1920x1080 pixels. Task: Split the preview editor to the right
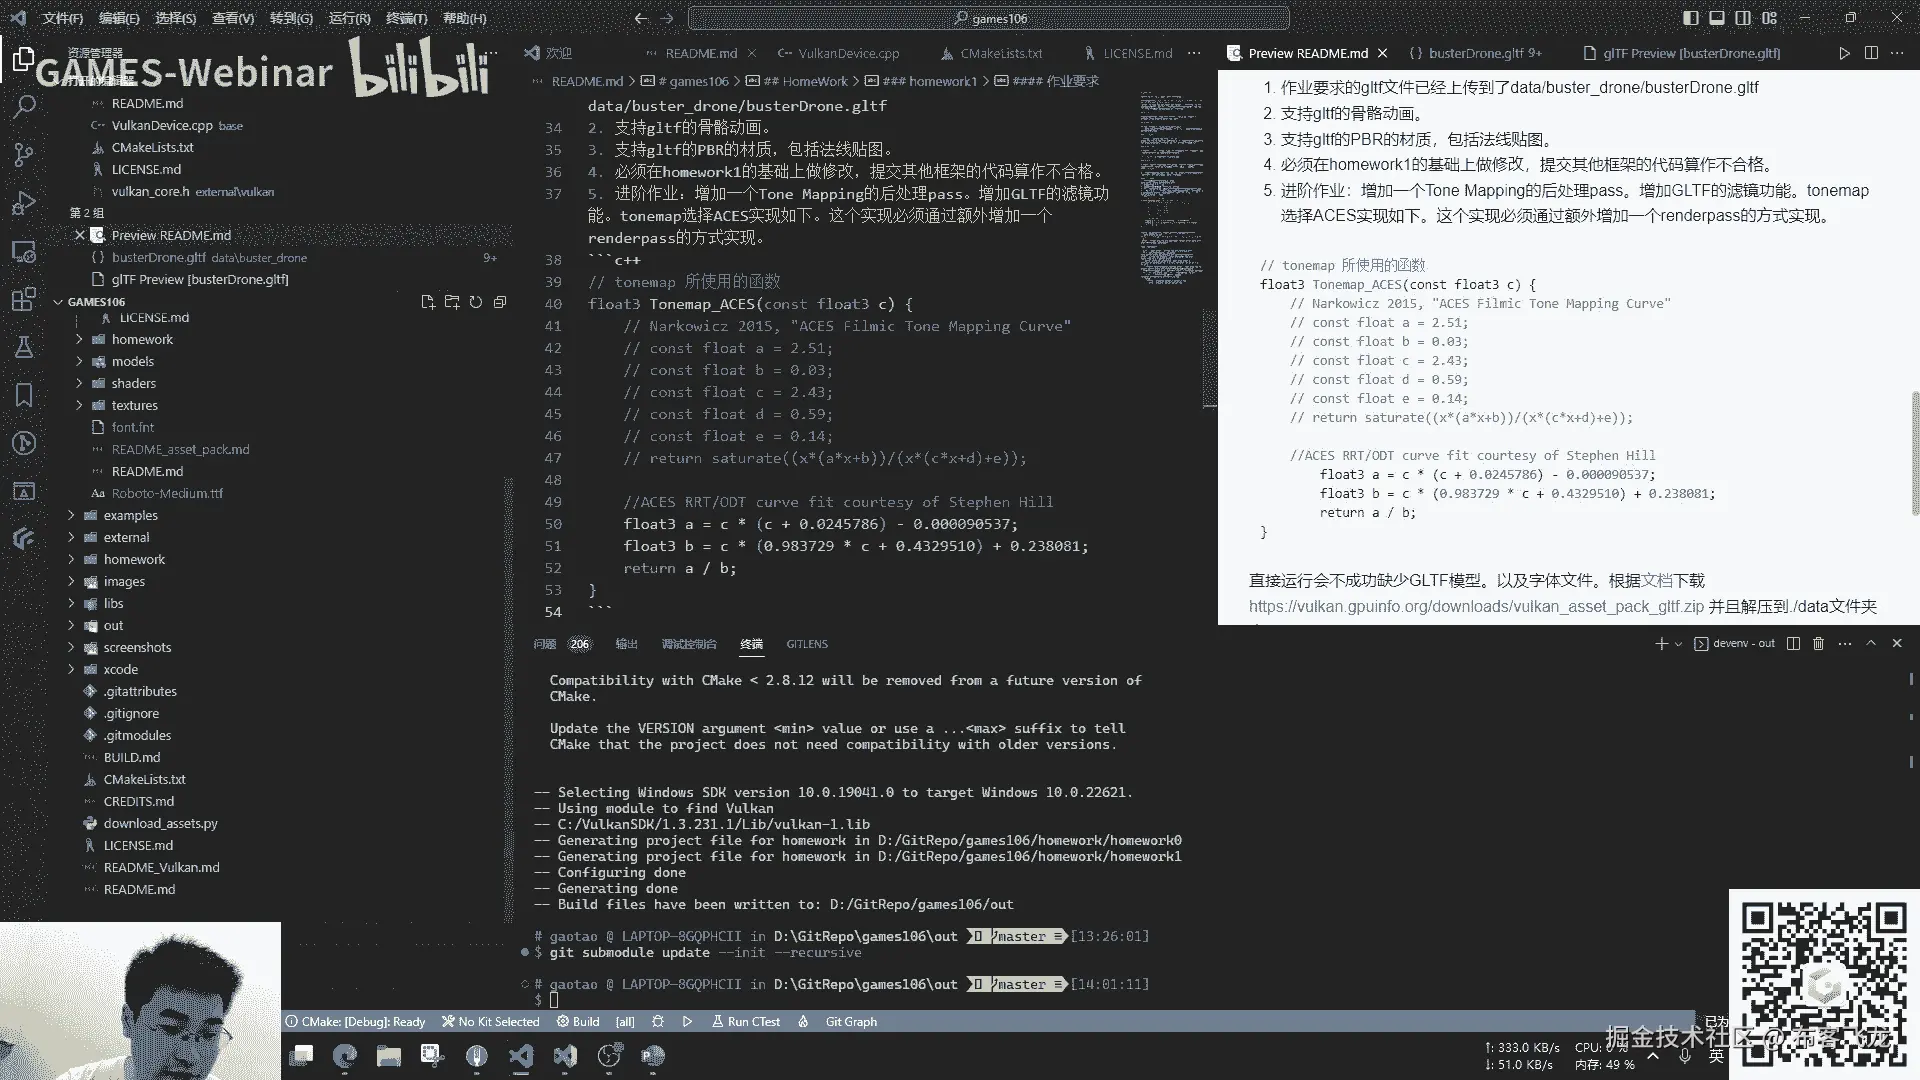tap(1871, 53)
